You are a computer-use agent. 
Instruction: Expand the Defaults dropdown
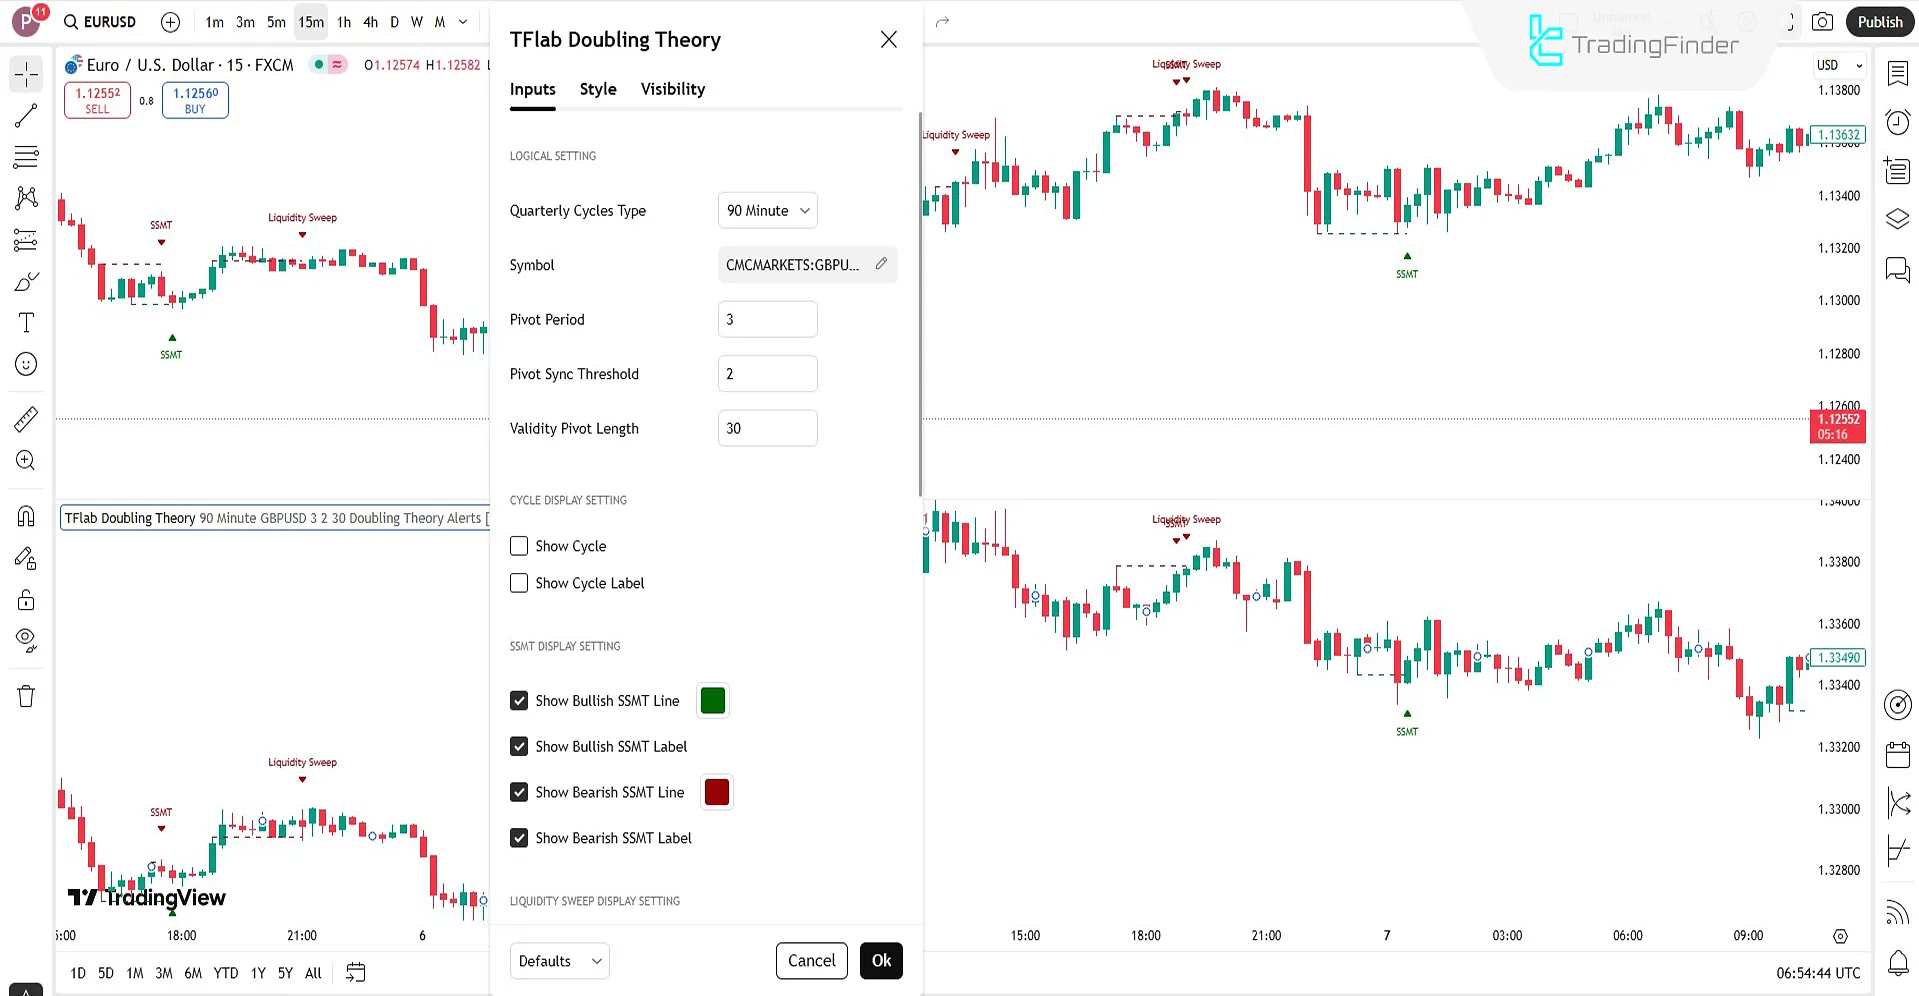coord(559,960)
